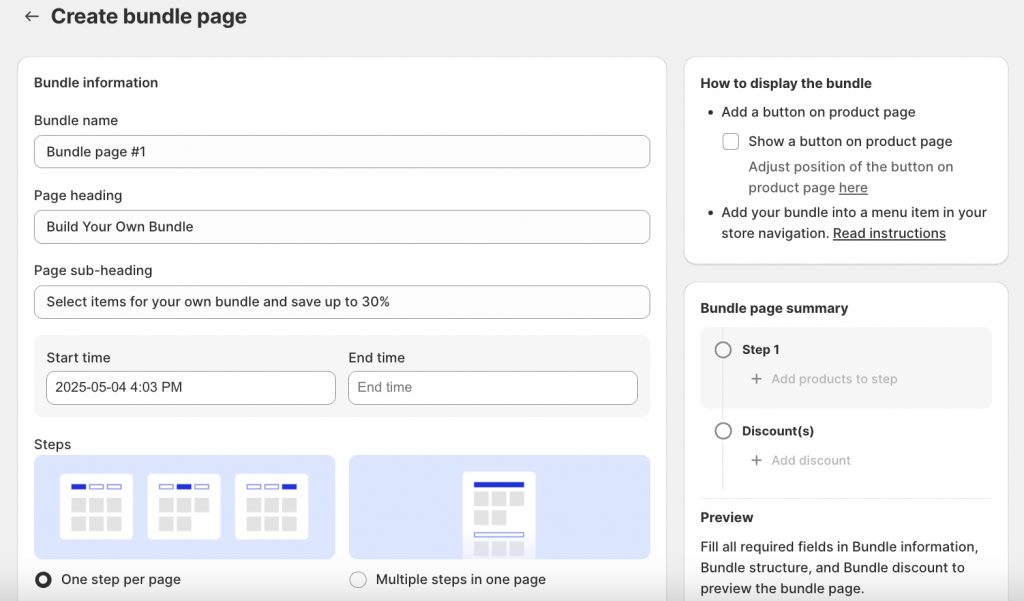Screen dimensions: 1024x601
Task: Expand Step 1 in bundle page summary
Action: pos(761,350)
